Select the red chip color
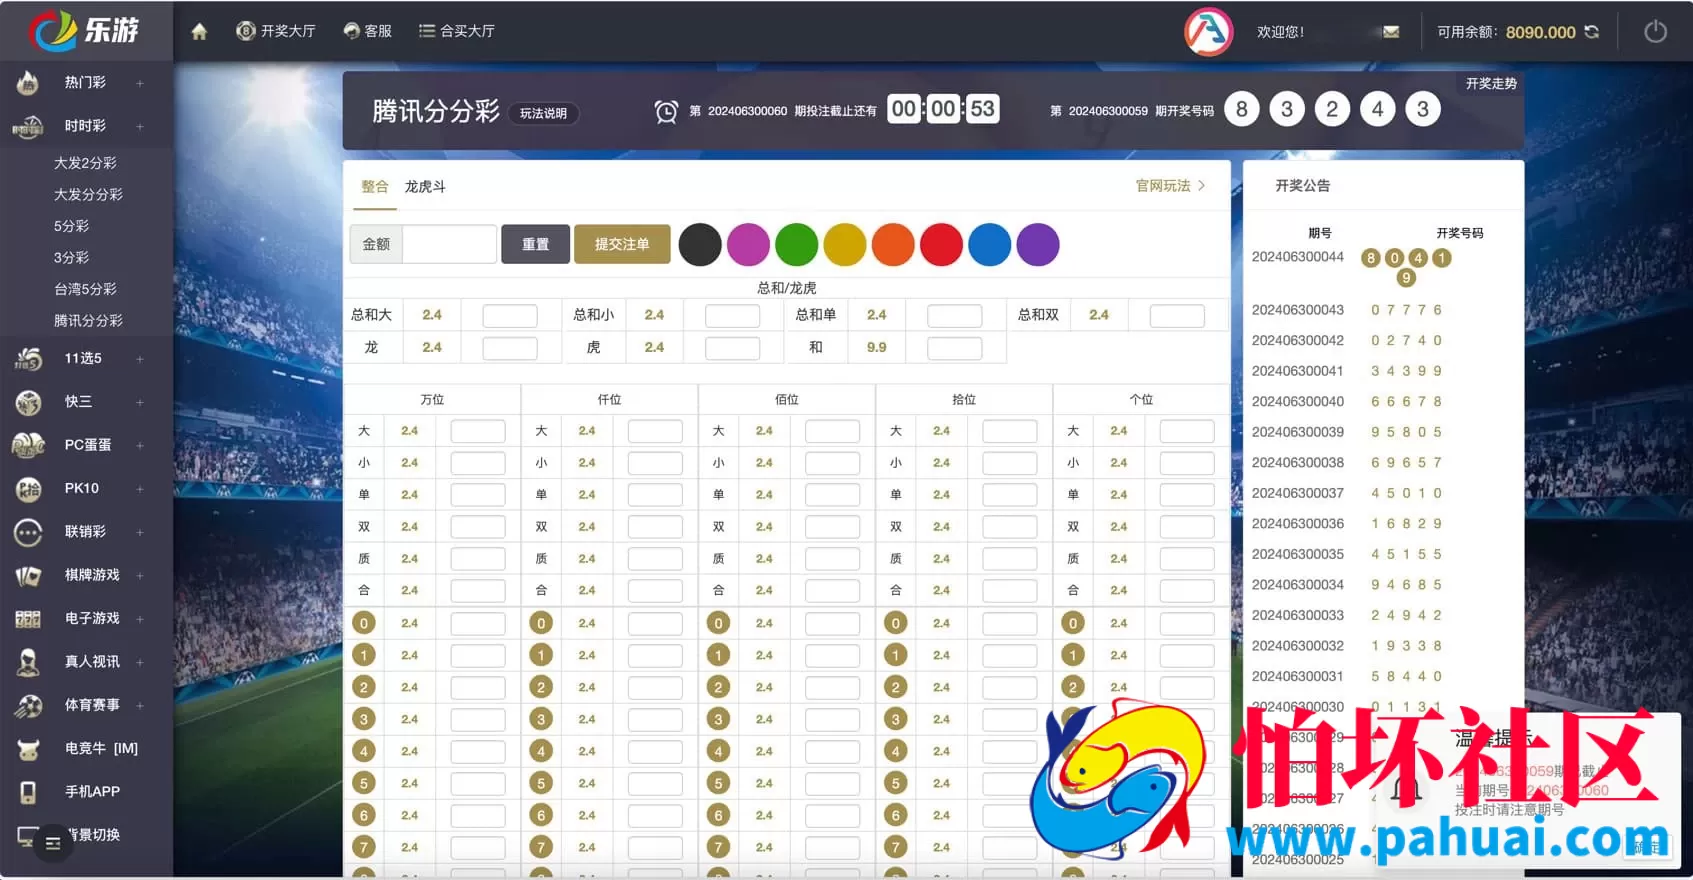The height and width of the screenshot is (880, 1693). click(x=941, y=245)
